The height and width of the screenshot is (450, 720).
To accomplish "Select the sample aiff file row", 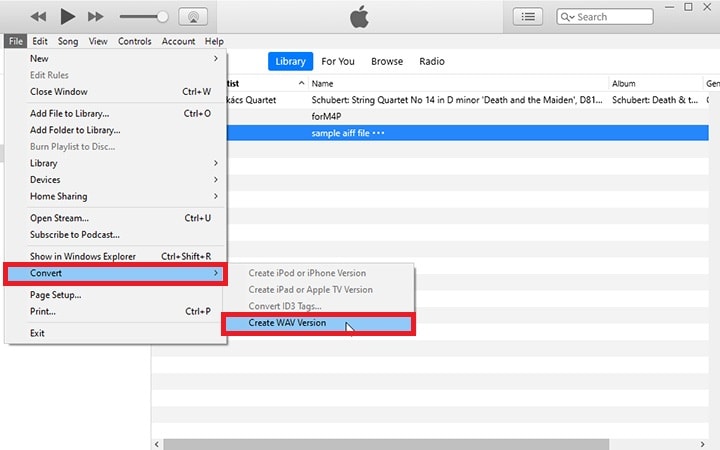I will pos(468,133).
